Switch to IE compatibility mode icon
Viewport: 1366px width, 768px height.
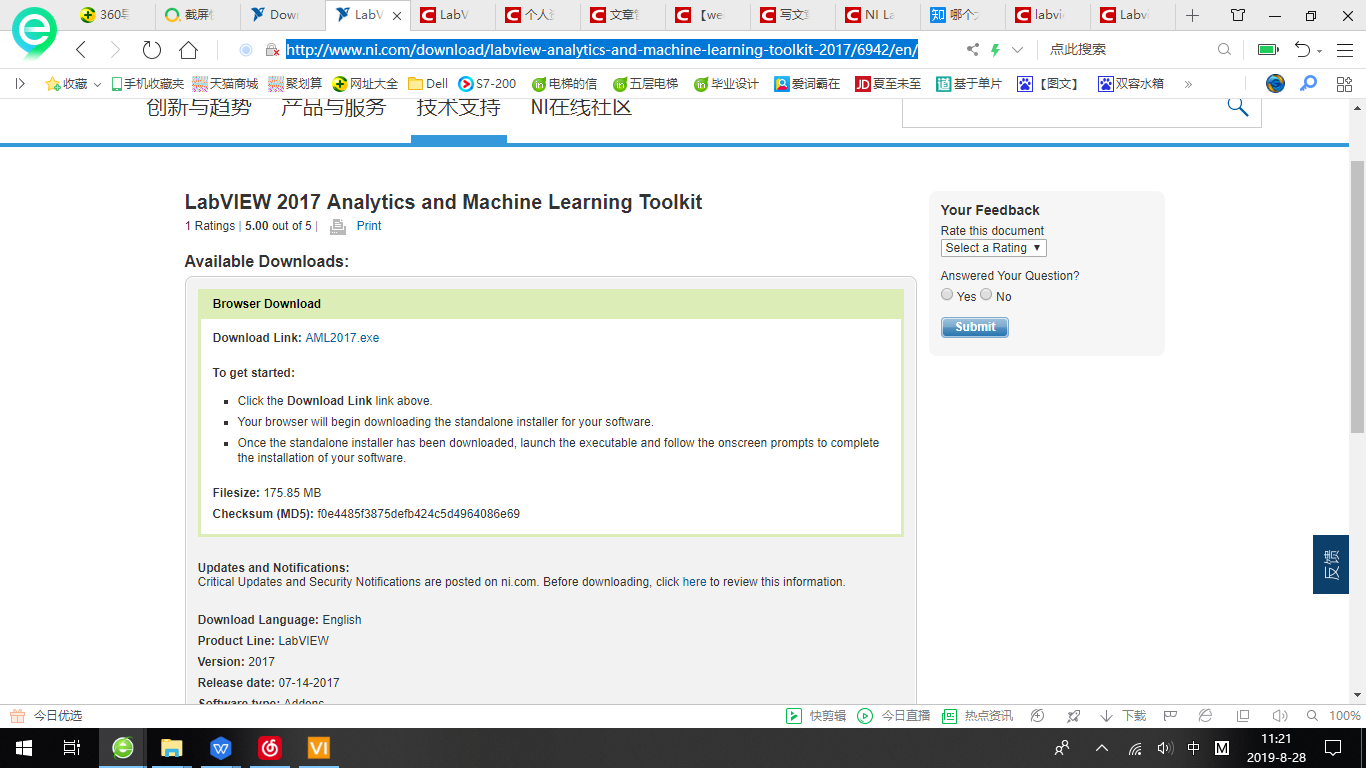pos(1205,715)
